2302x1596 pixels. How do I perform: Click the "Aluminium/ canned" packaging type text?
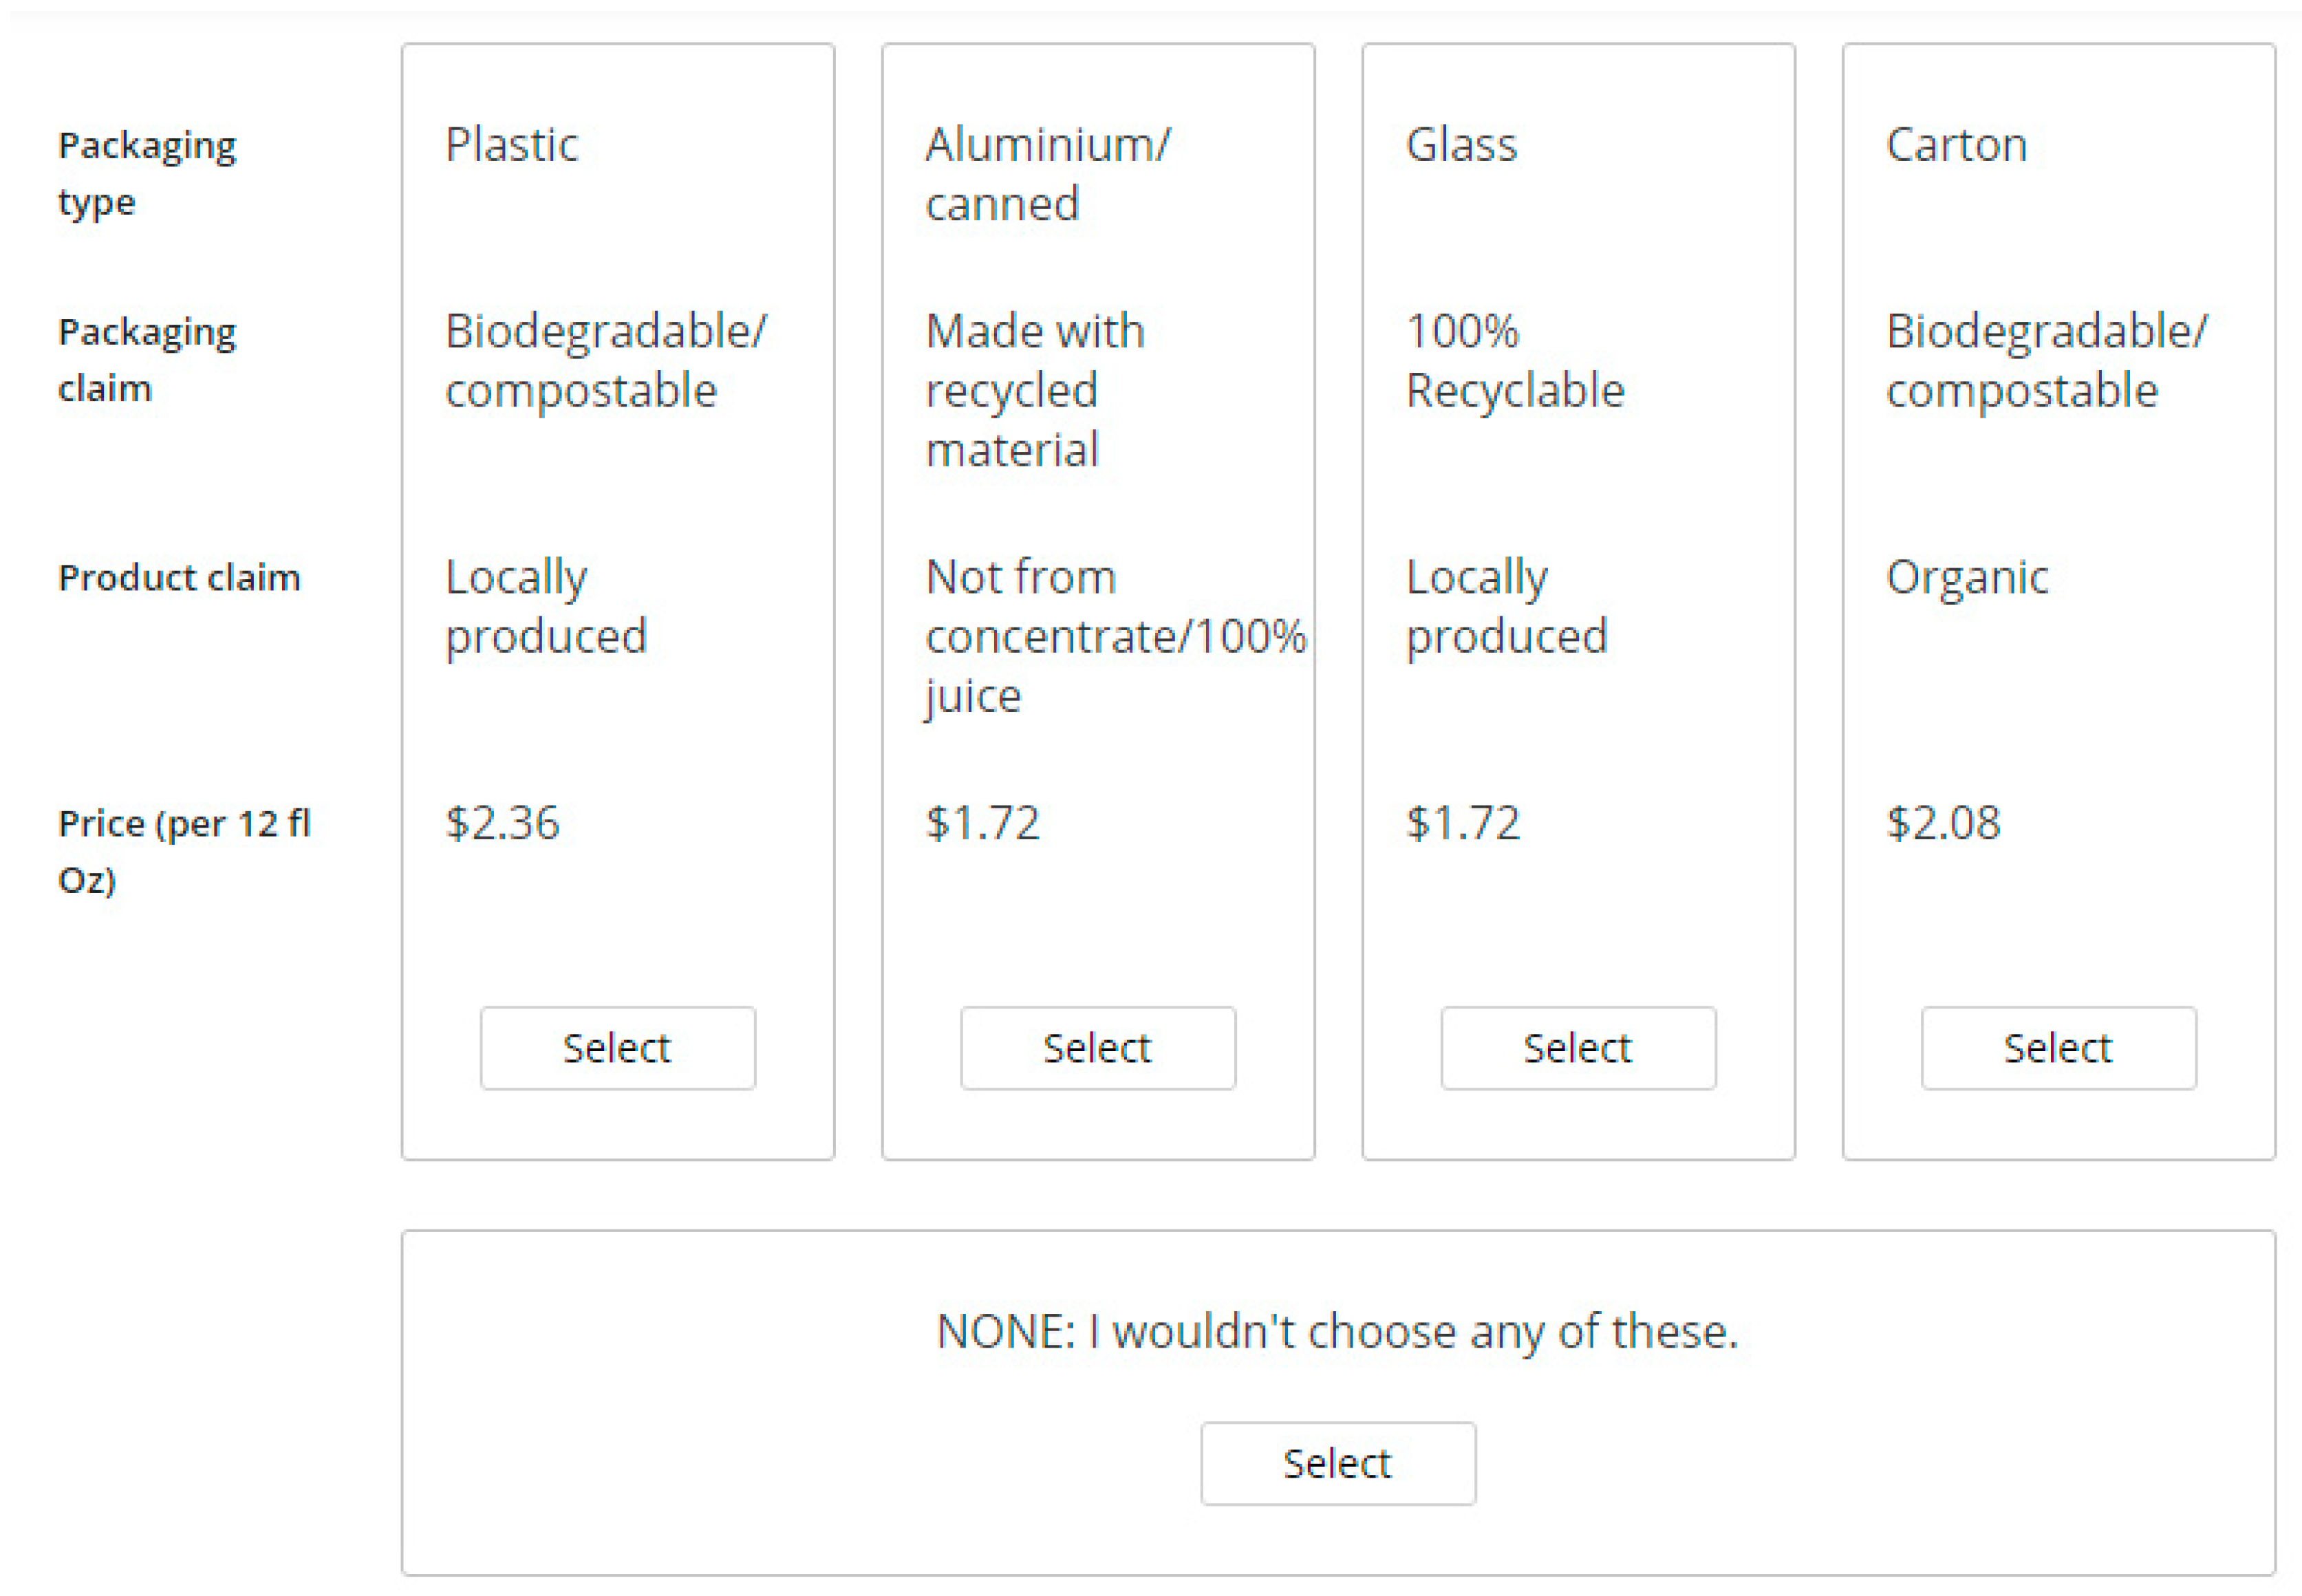coord(1047,174)
